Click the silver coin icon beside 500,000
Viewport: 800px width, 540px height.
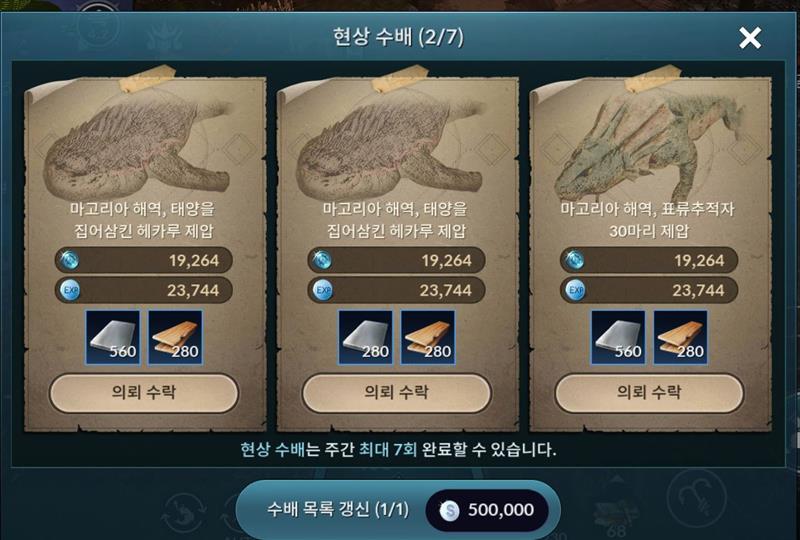450,510
